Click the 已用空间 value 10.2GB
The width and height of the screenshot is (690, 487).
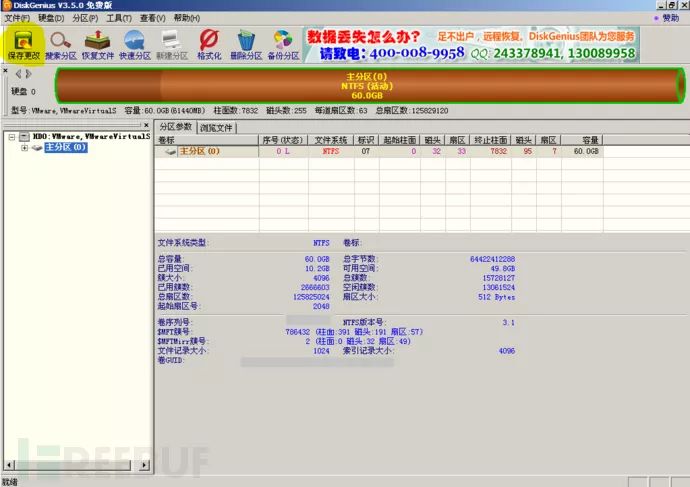click(x=317, y=268)
